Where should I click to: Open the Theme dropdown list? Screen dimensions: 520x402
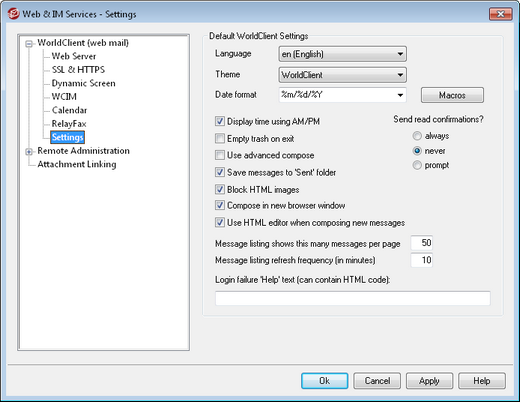(x=342, y=75)
